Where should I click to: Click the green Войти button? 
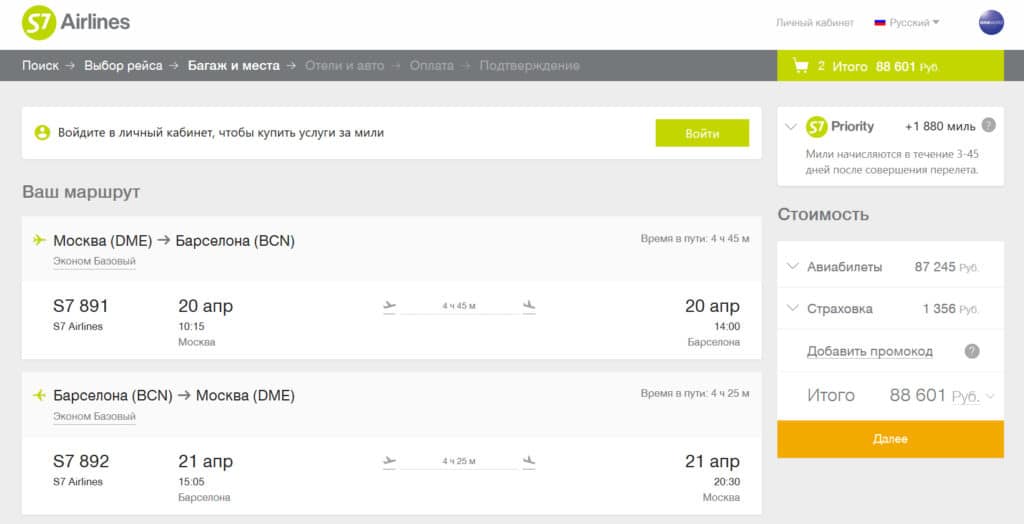tap(702, 133)
